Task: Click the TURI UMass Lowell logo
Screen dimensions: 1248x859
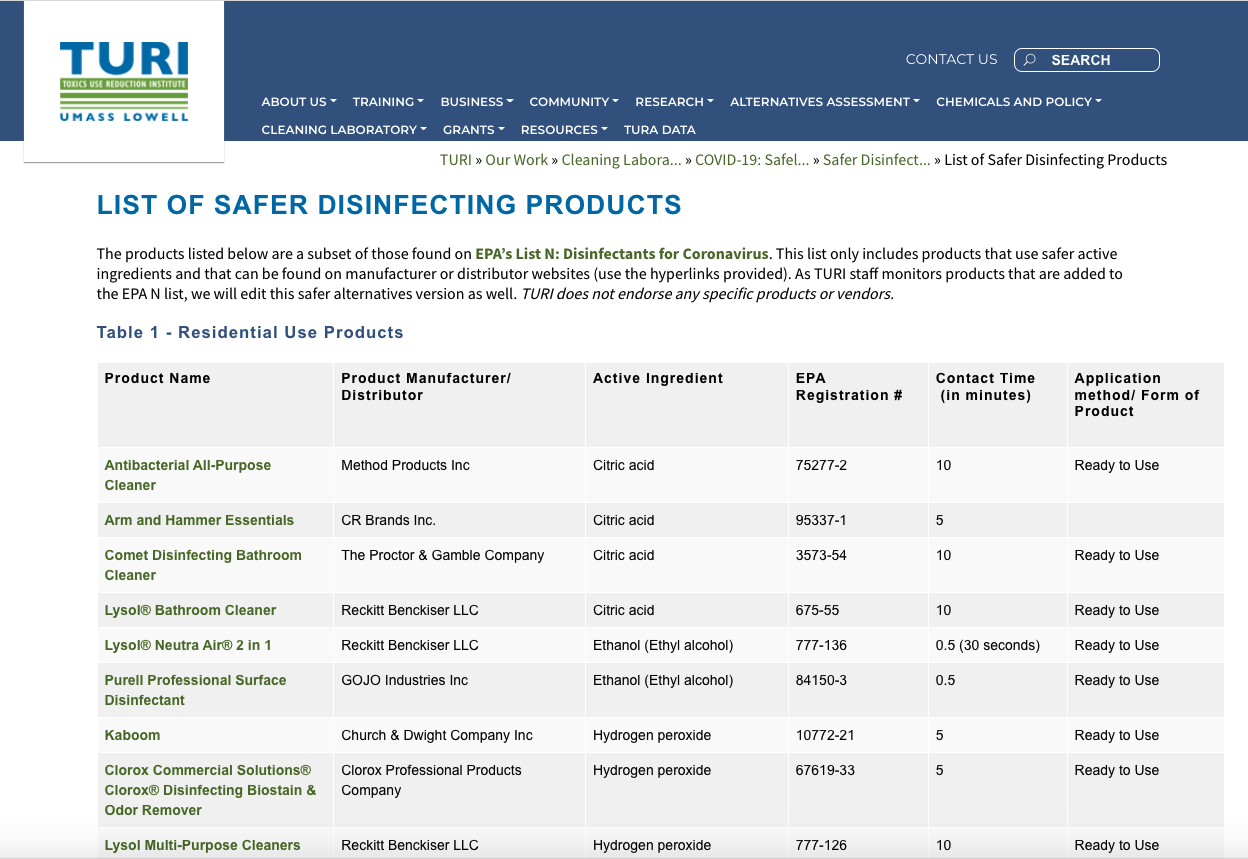Action: (124, 81)
